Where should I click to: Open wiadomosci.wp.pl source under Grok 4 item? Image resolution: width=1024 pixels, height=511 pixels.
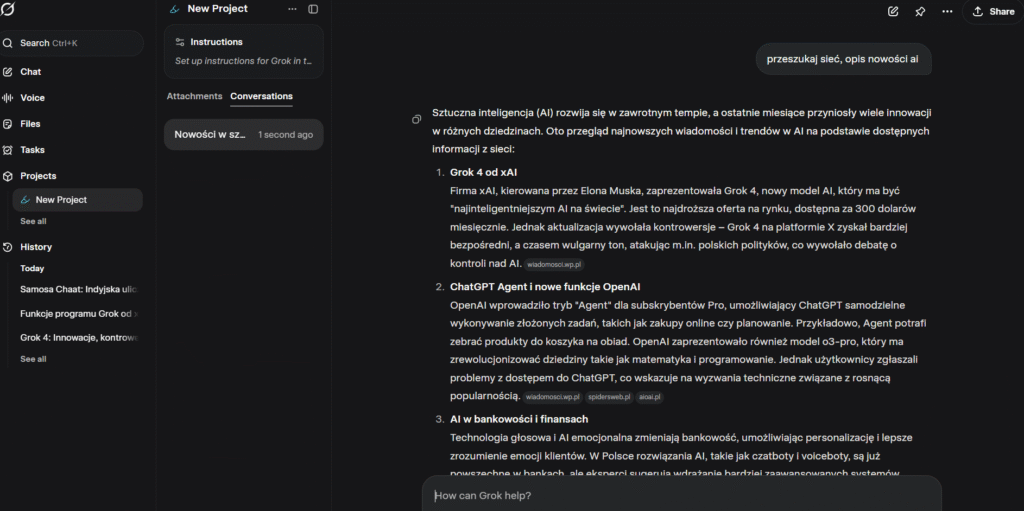click(x=554, y=265)
